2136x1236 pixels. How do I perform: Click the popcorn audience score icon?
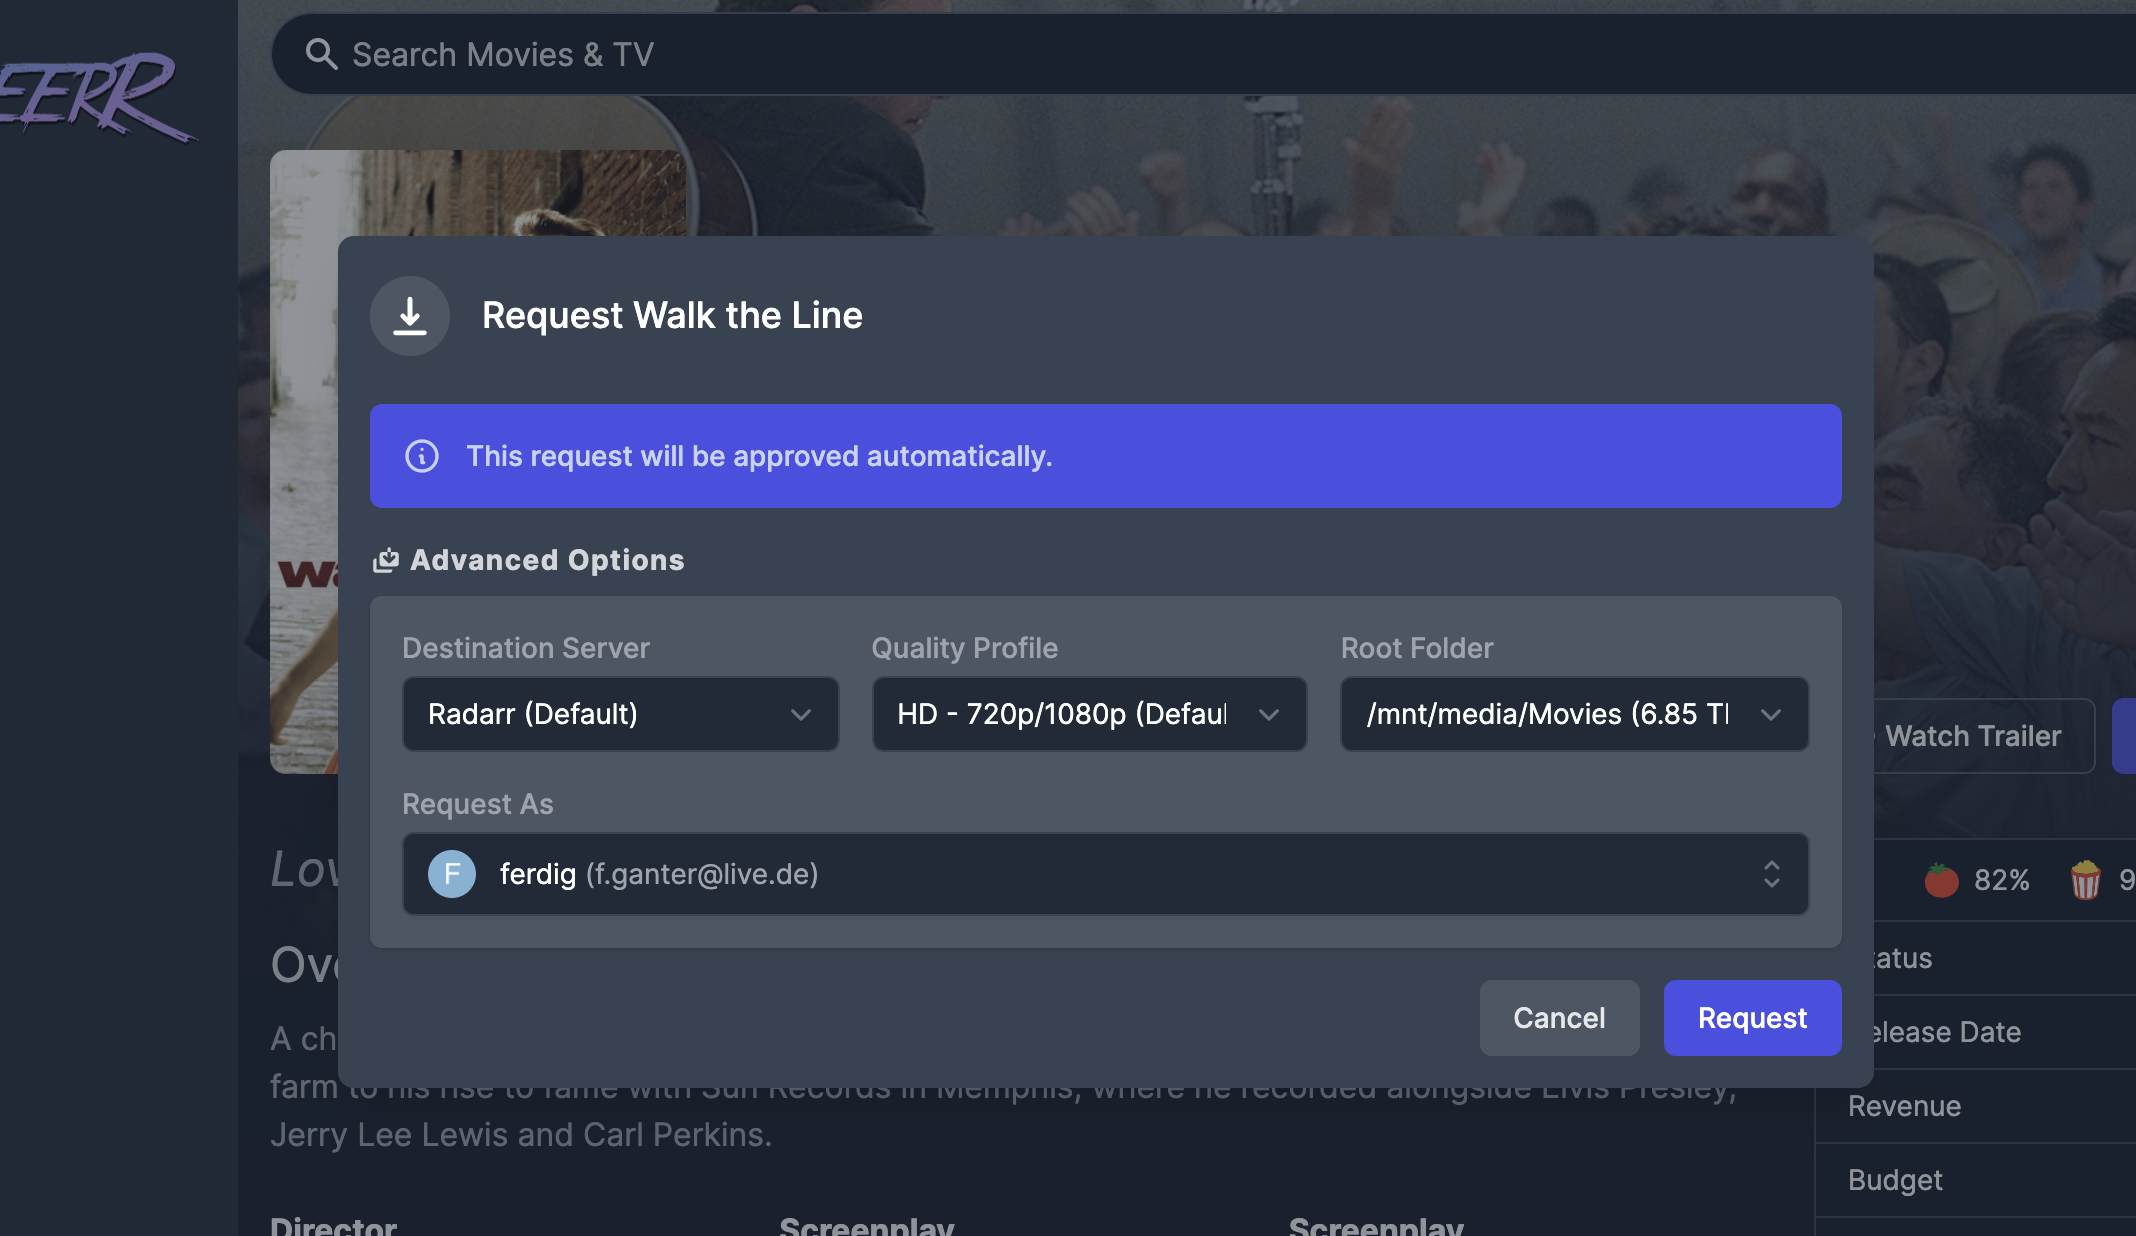tap(2086, 880)
